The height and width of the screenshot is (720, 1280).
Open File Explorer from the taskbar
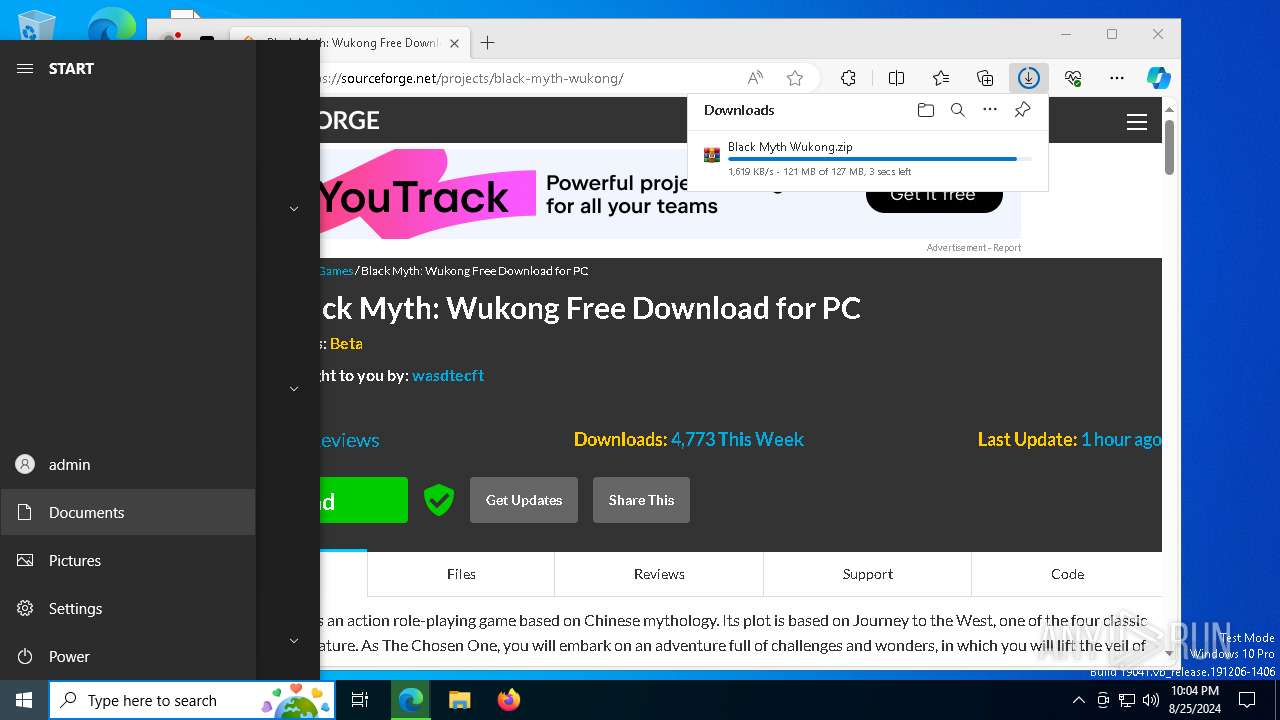pyautogui.click(x=459, y=700)
